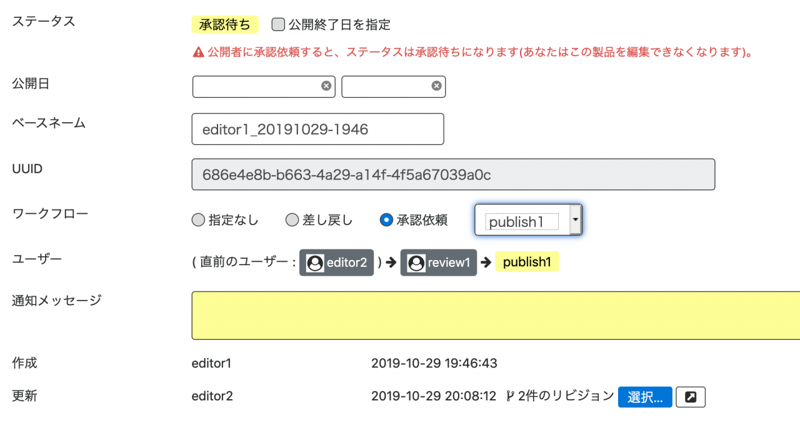The width and height of the screenshot is (800, 421).
Task: Focus the ベースネーム input field
Action: pos(317,129)
